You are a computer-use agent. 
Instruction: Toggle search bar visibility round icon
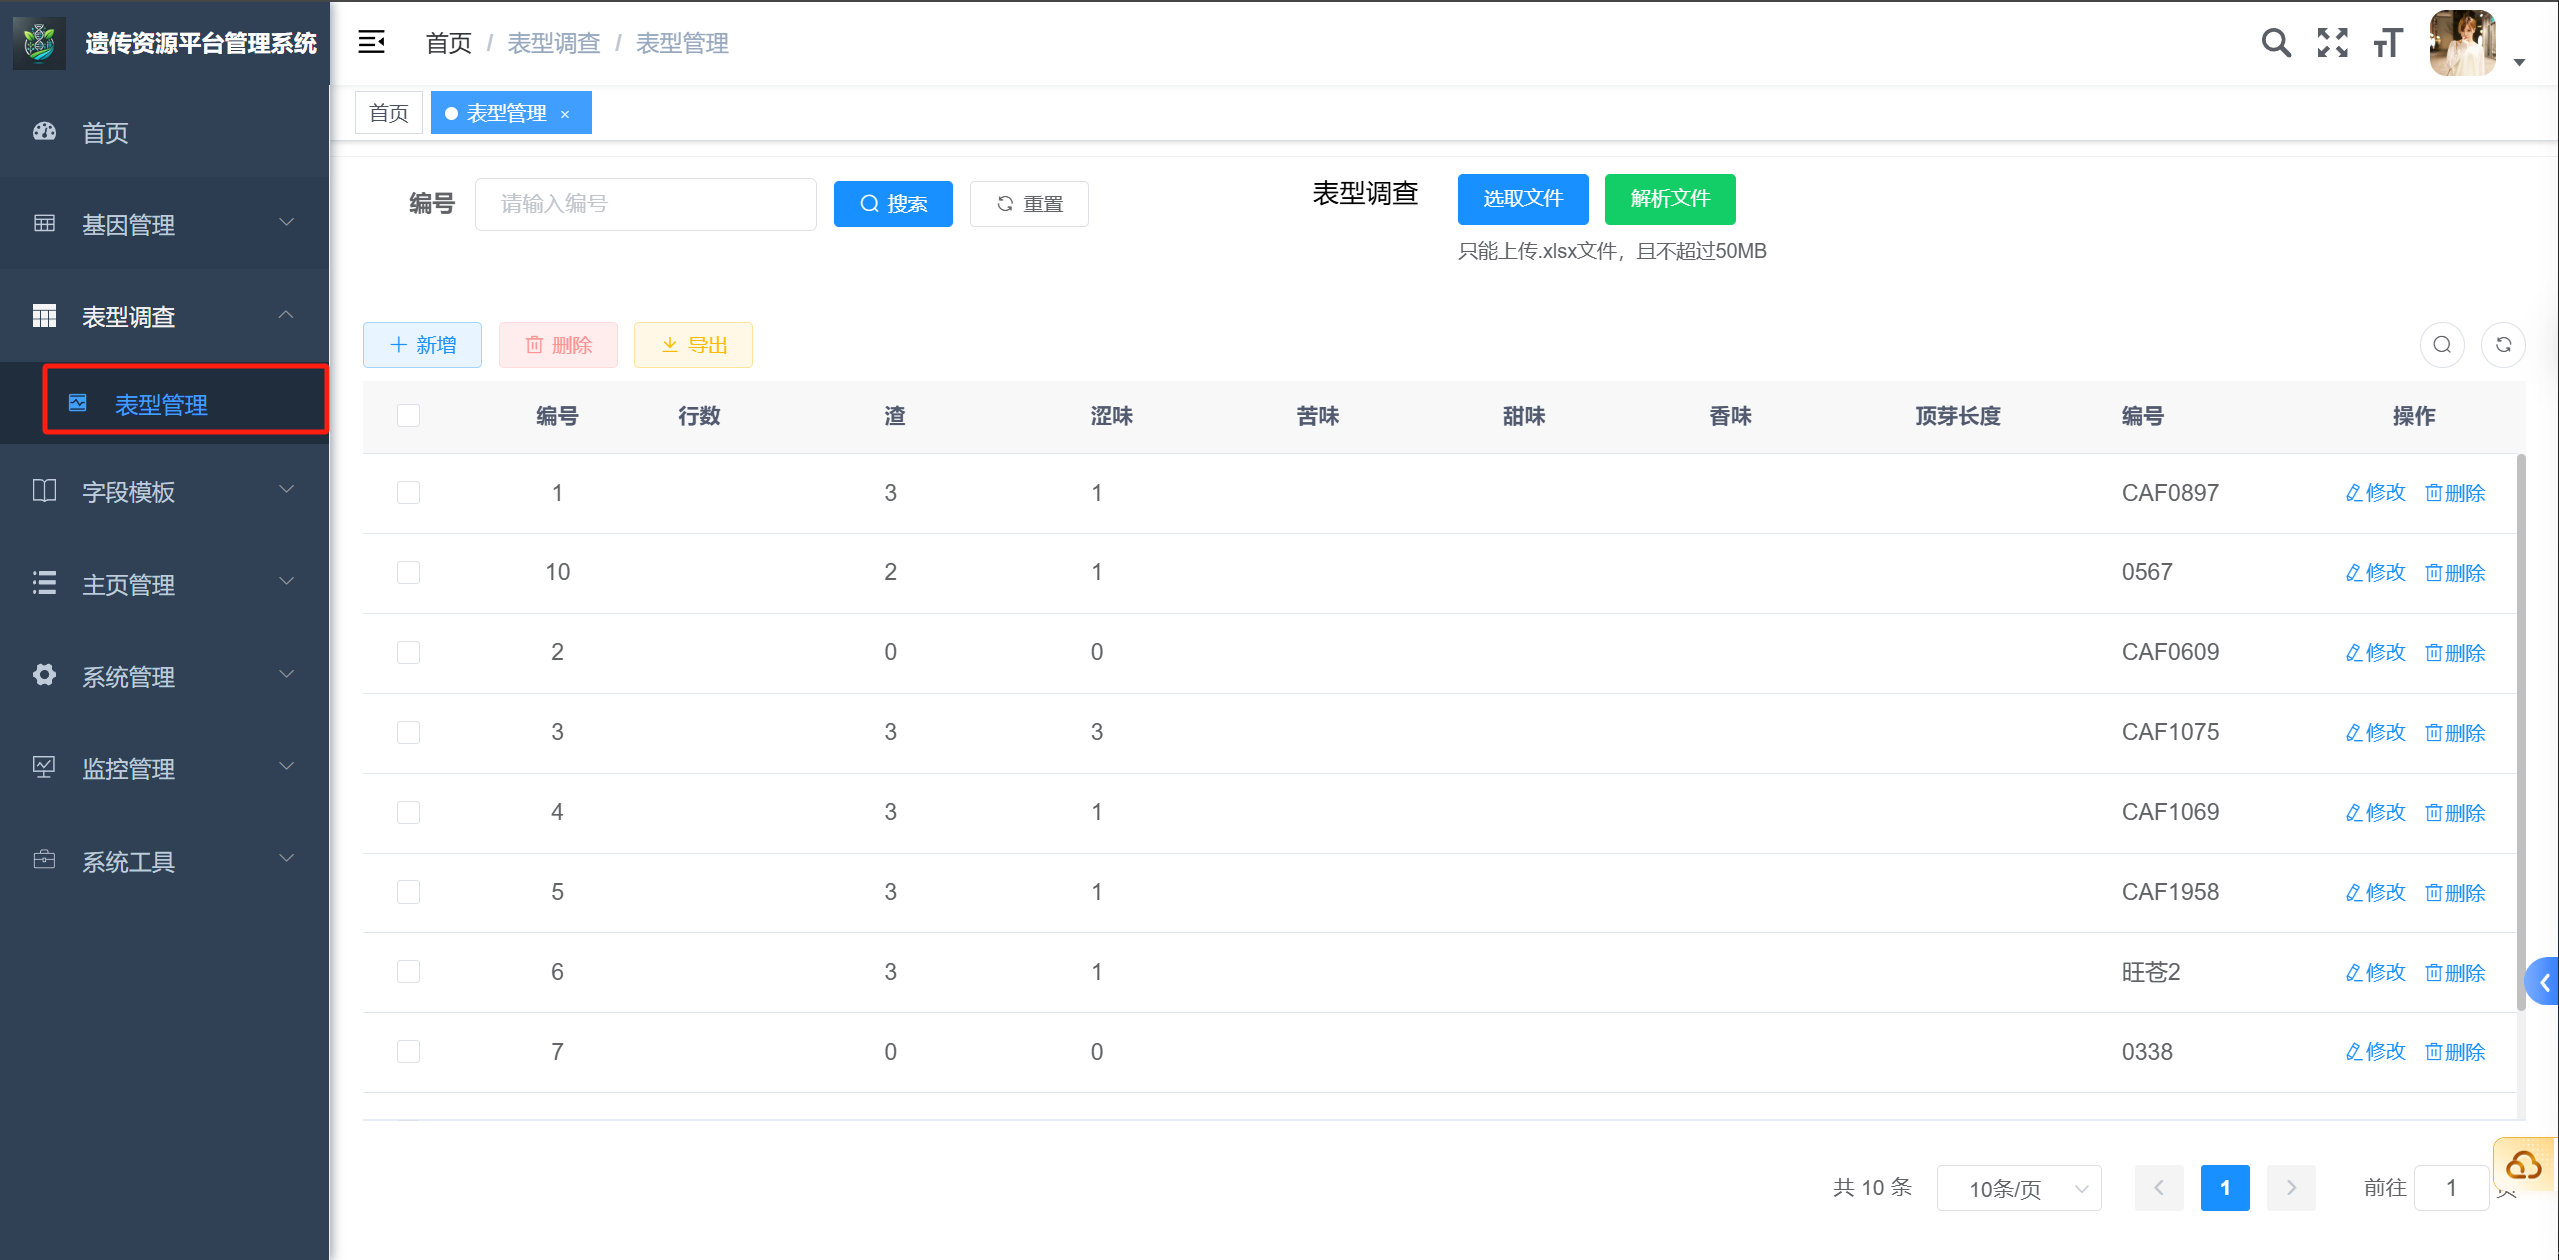pos(2442,345)
